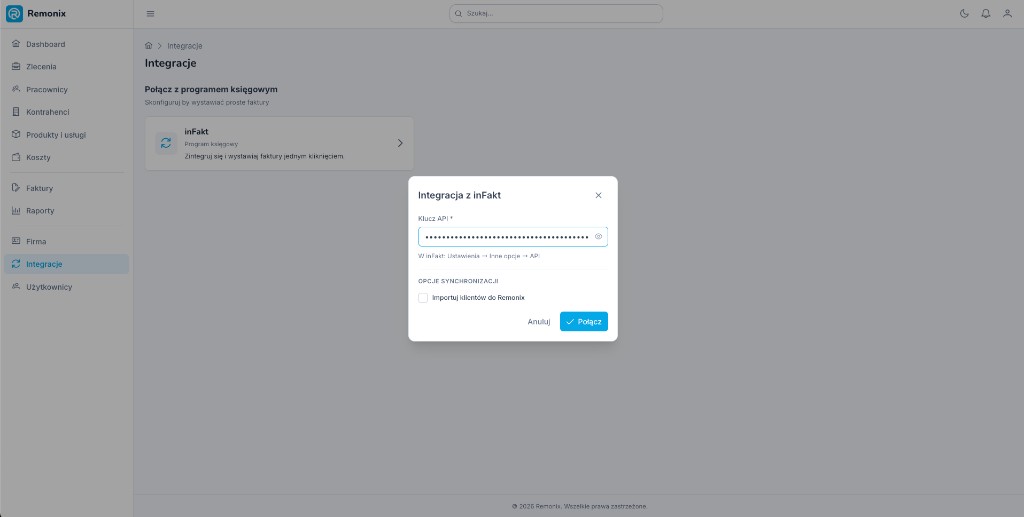Click the Użytkownicy users icon
The image size is (1024, 517).
coord(16,287)
